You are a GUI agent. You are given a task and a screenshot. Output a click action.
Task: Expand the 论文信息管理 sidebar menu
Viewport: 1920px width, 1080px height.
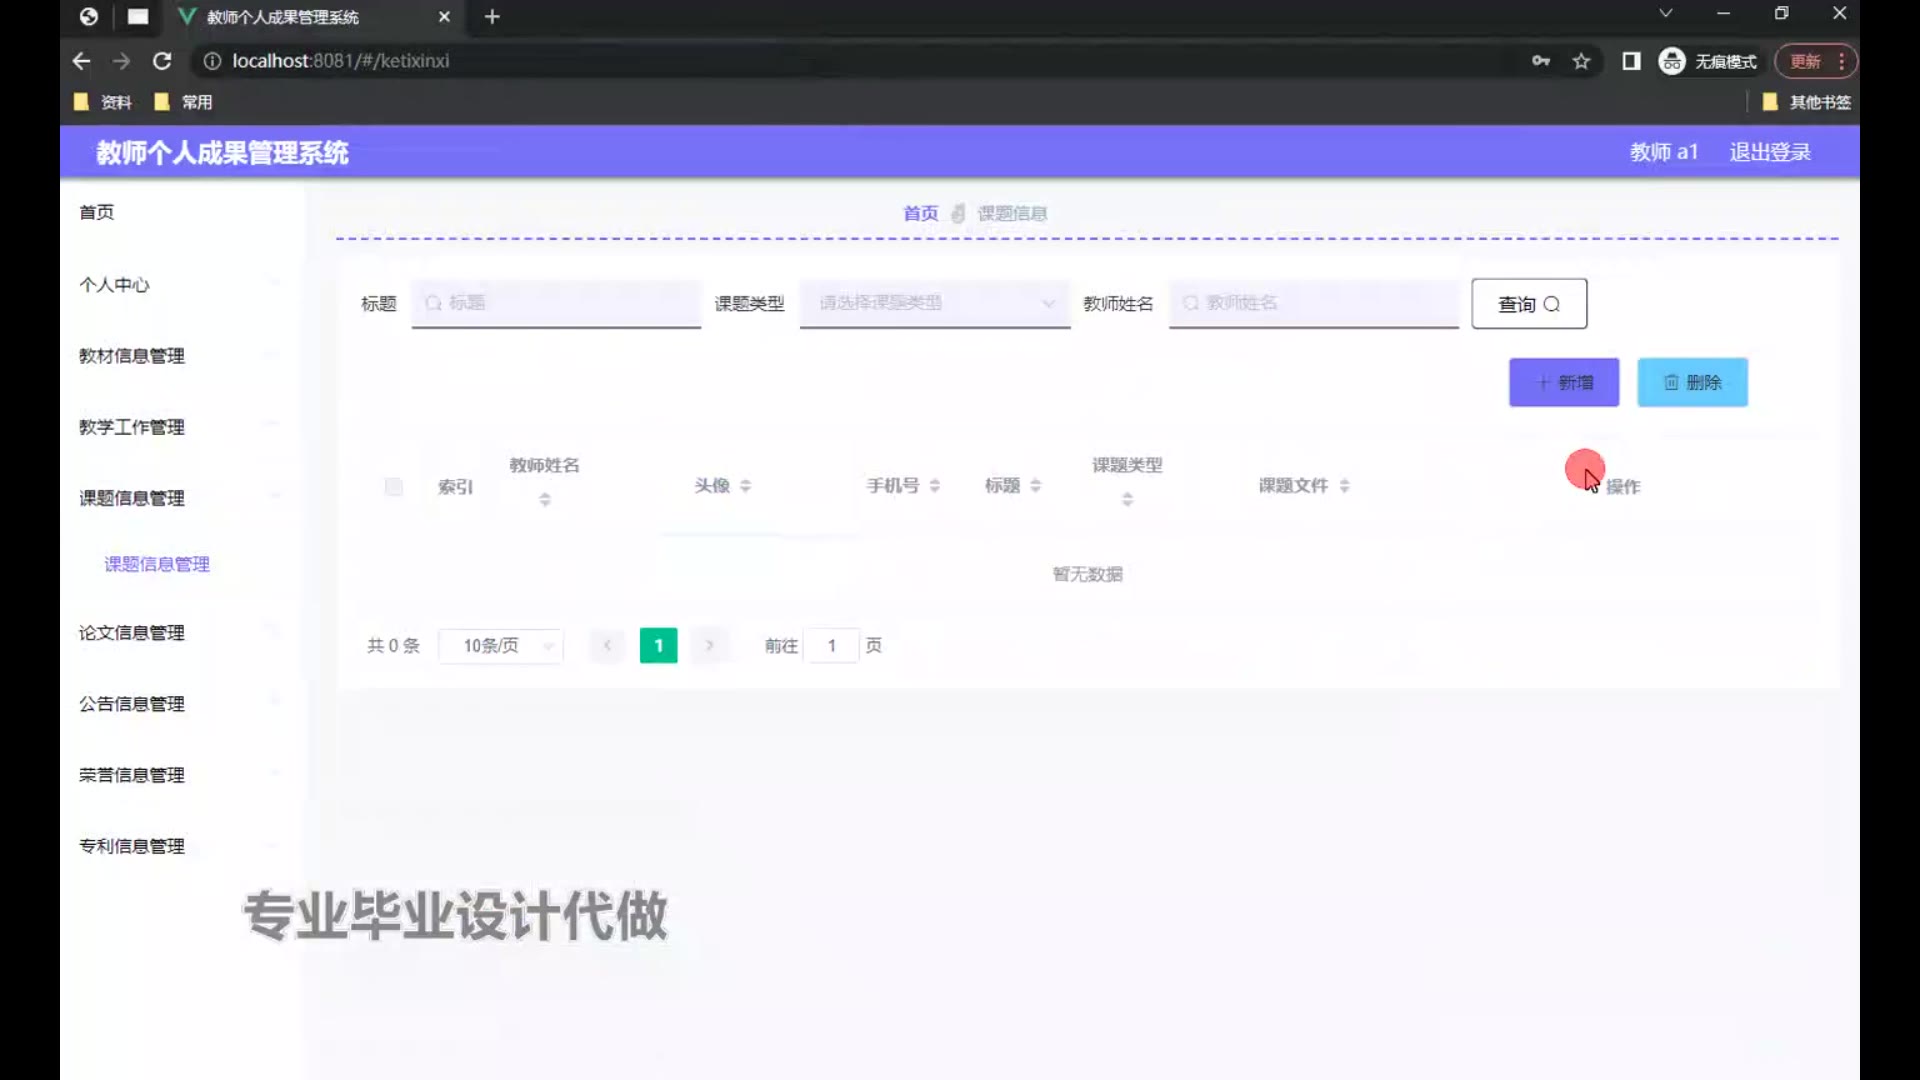(x=132, y=633)
